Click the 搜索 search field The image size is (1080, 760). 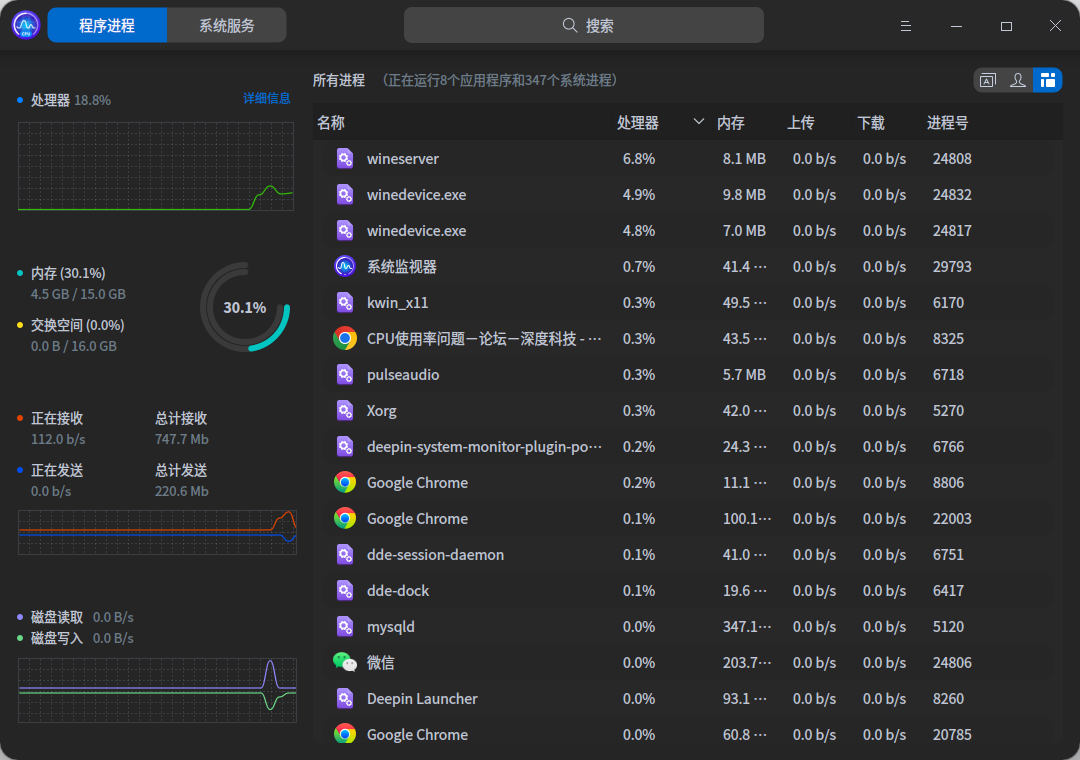(584, 26)
